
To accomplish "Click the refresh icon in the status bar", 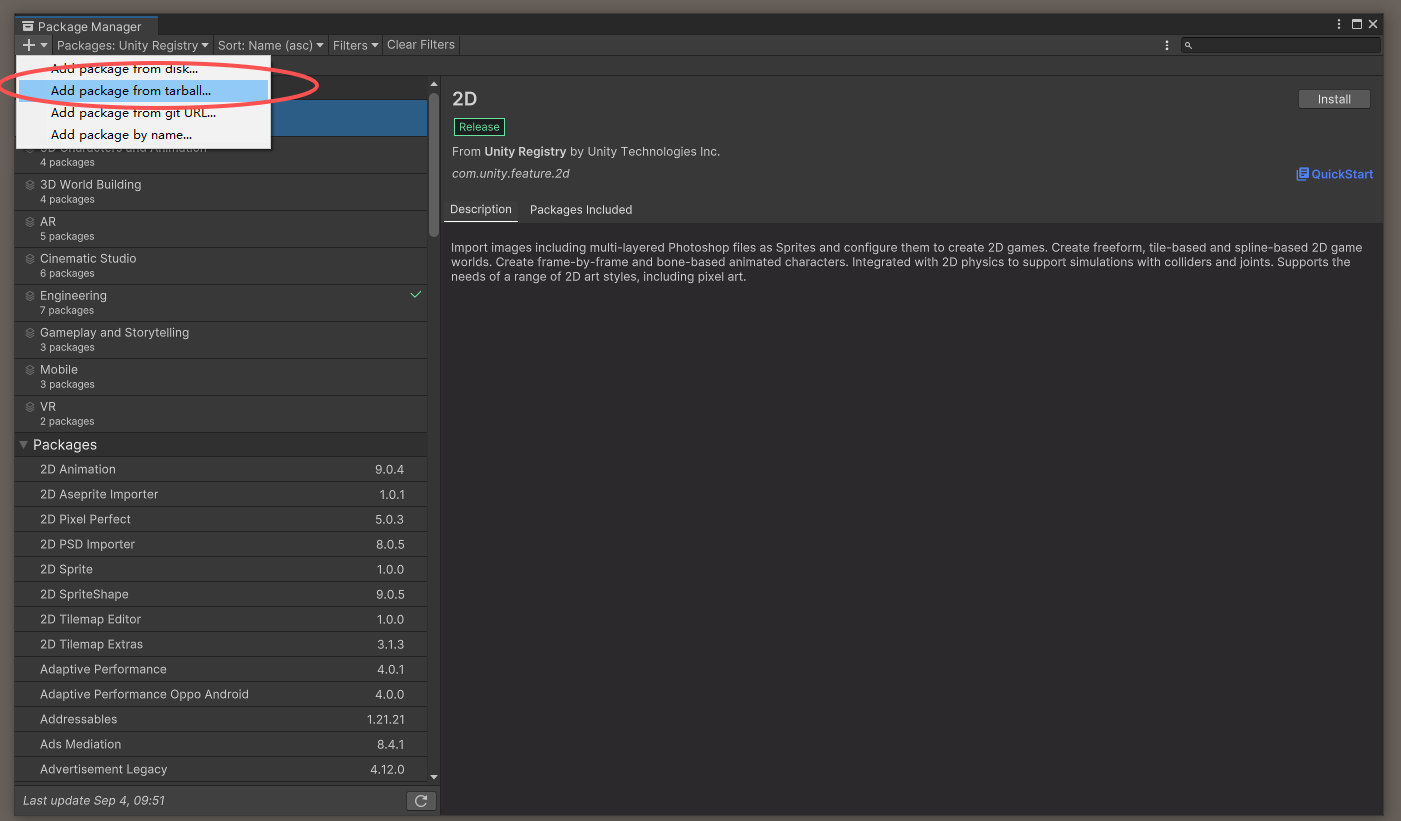I will coord(421,800).
